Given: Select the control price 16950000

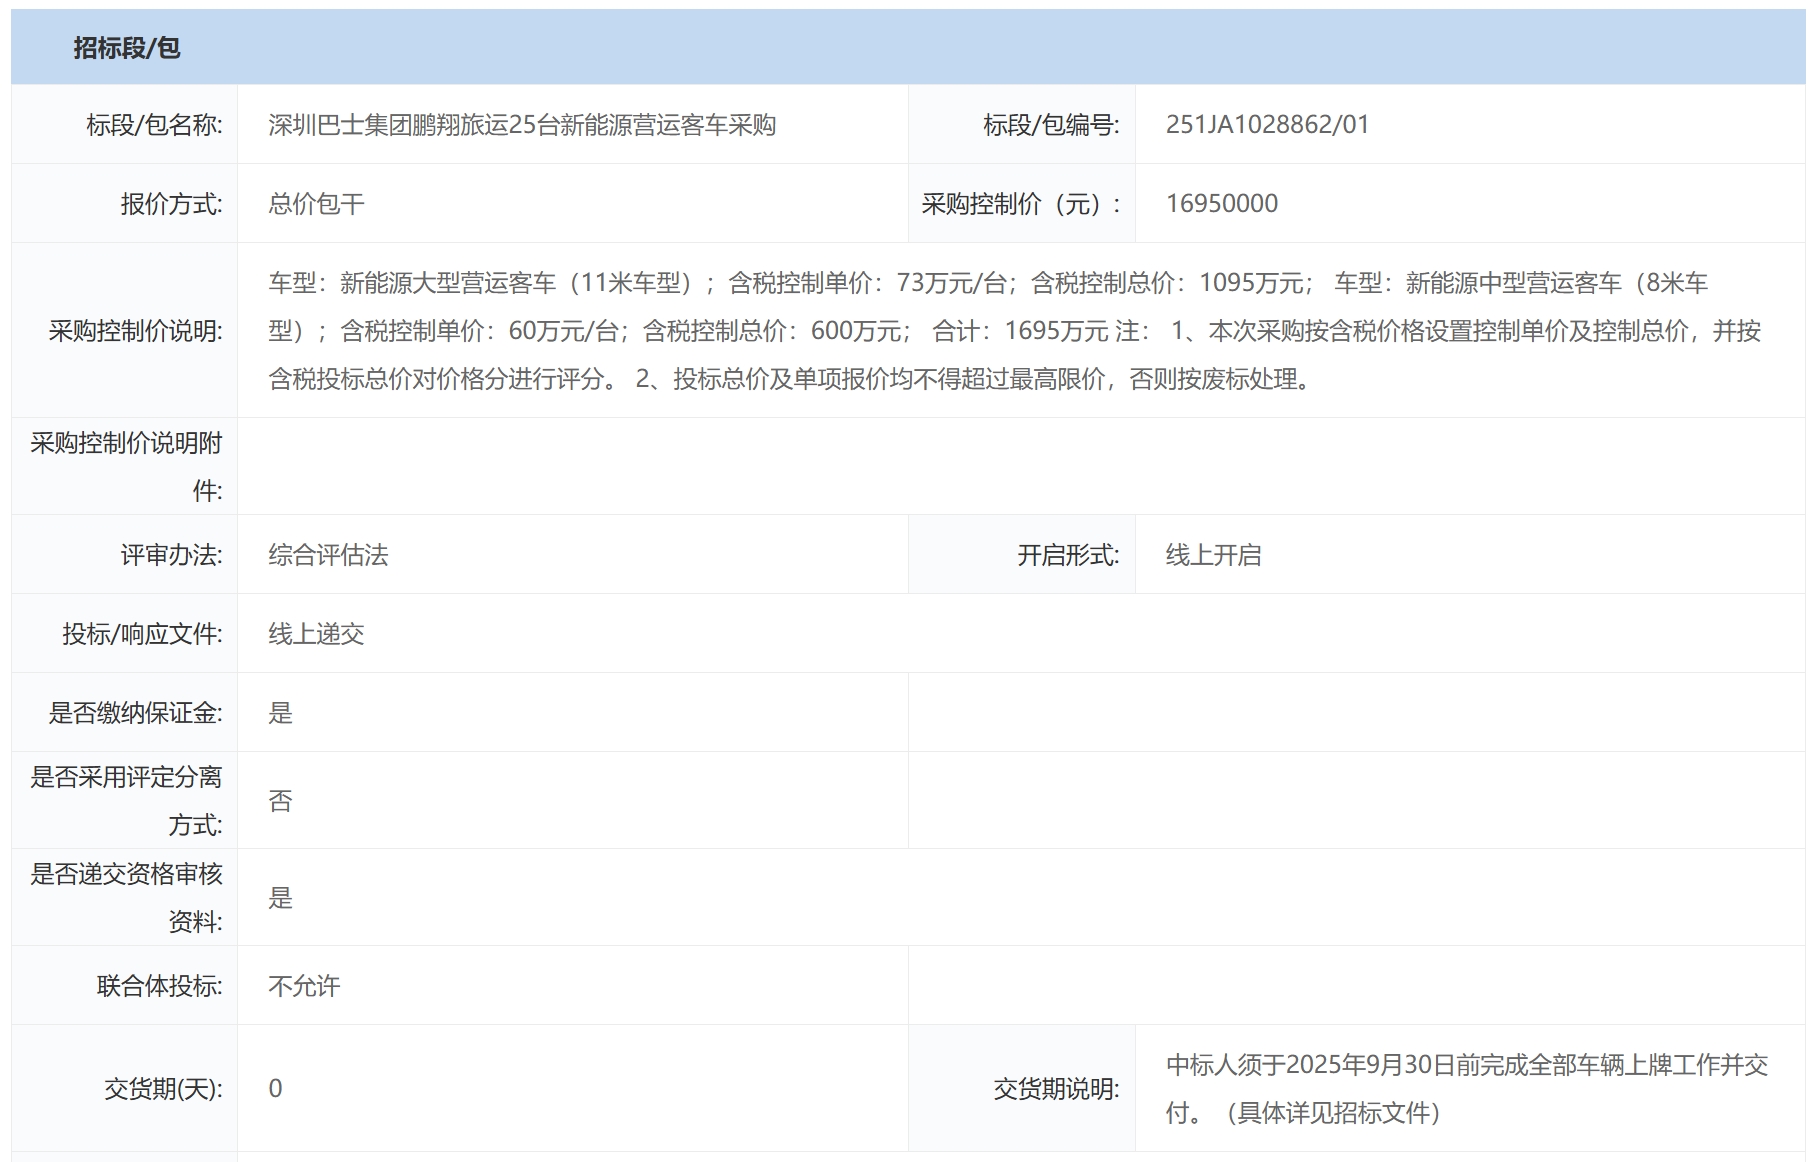Looking at the screenshot, I should pos(1222,204).
